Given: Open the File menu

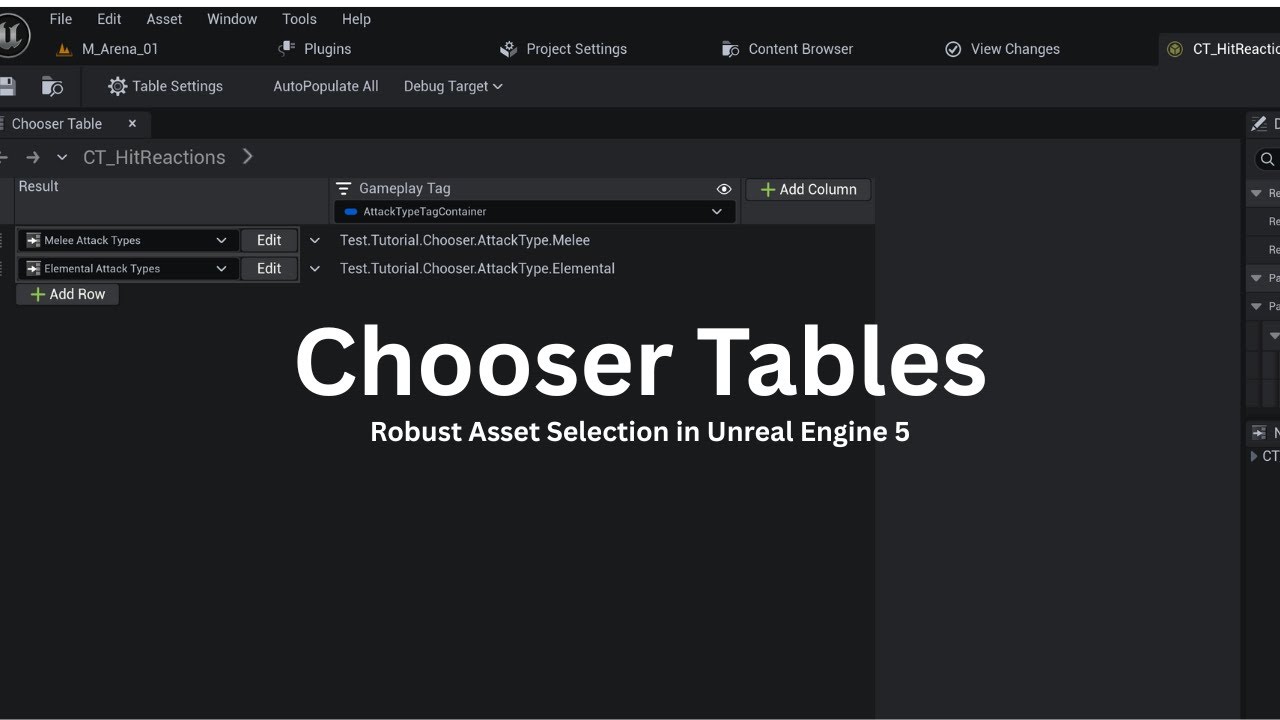Looking at the screenshot, I should (x=61, y=19).
